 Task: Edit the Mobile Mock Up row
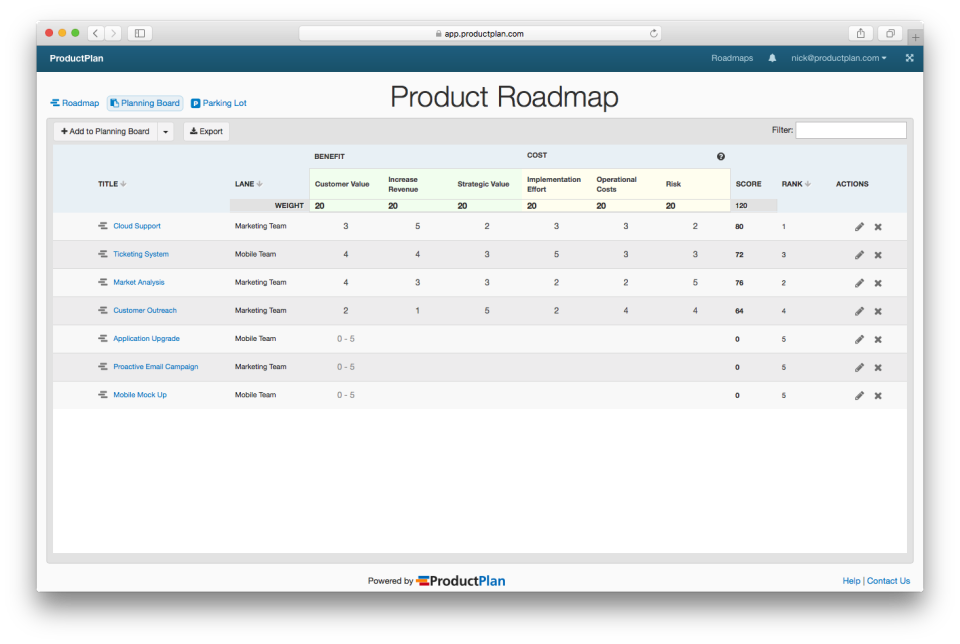click(859, 395)
